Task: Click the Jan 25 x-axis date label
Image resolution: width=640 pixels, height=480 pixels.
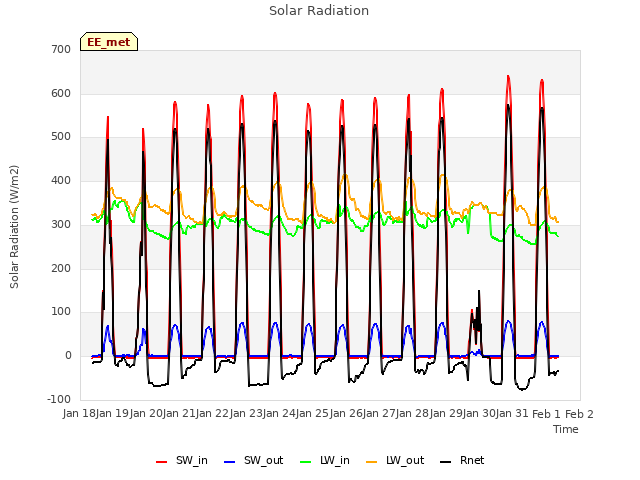Action: click(x=313, y=414)
